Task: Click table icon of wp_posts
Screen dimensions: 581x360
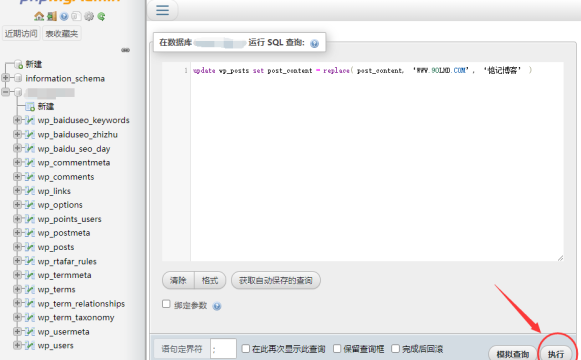Action: (x=30, y=247)
